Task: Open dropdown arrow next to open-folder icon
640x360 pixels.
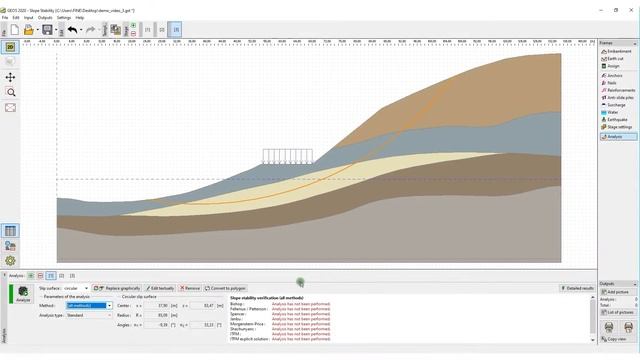Action: [x=37, y=30]
